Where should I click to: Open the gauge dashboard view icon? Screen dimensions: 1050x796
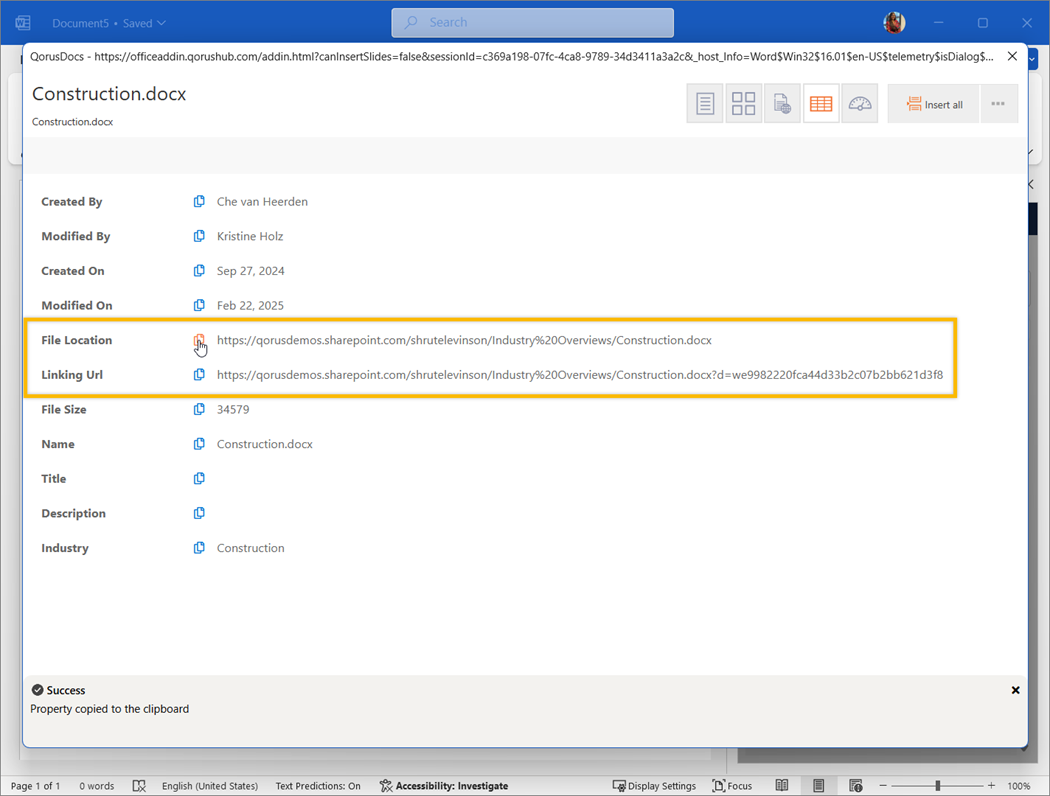pos(860,104)
